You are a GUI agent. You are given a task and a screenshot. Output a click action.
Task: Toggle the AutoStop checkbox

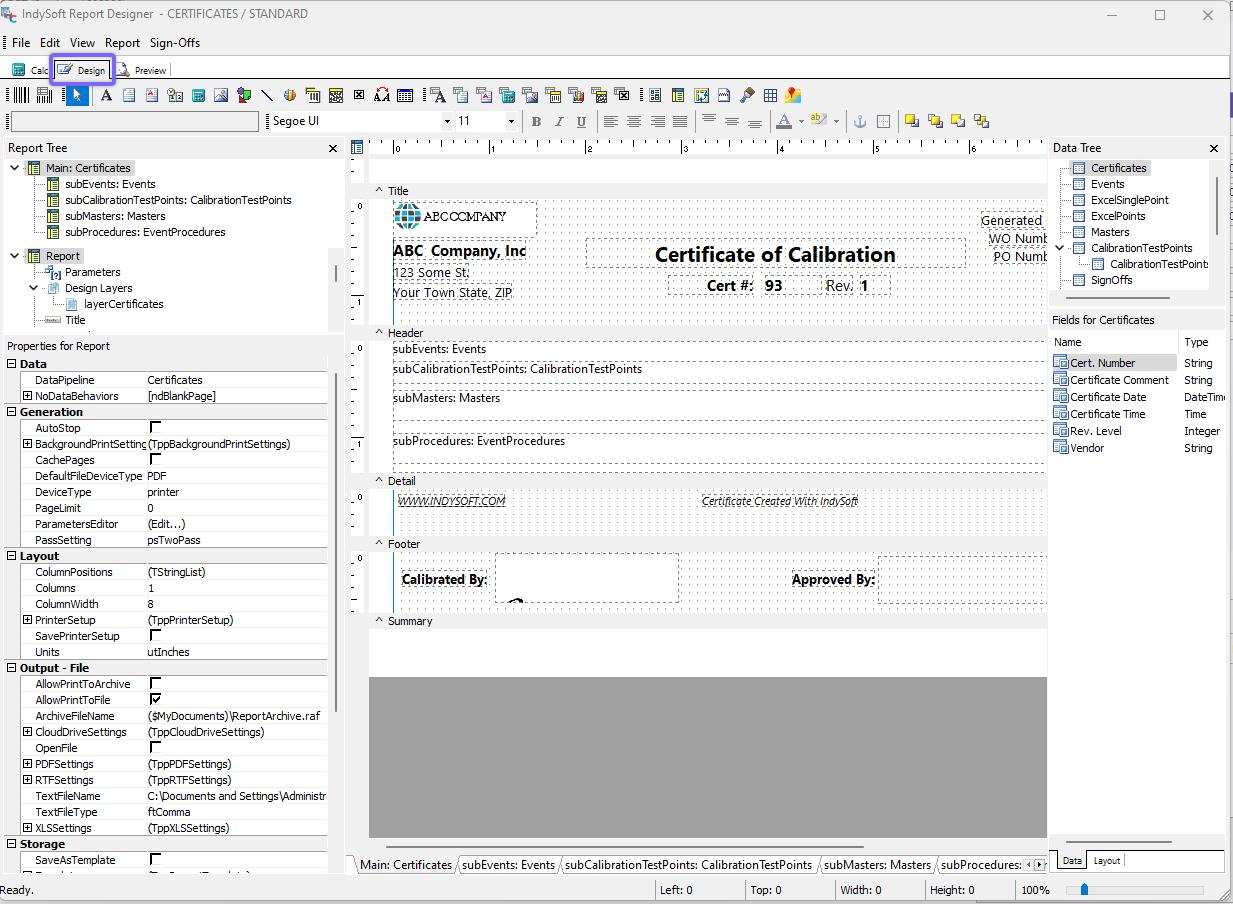[155, 428]
